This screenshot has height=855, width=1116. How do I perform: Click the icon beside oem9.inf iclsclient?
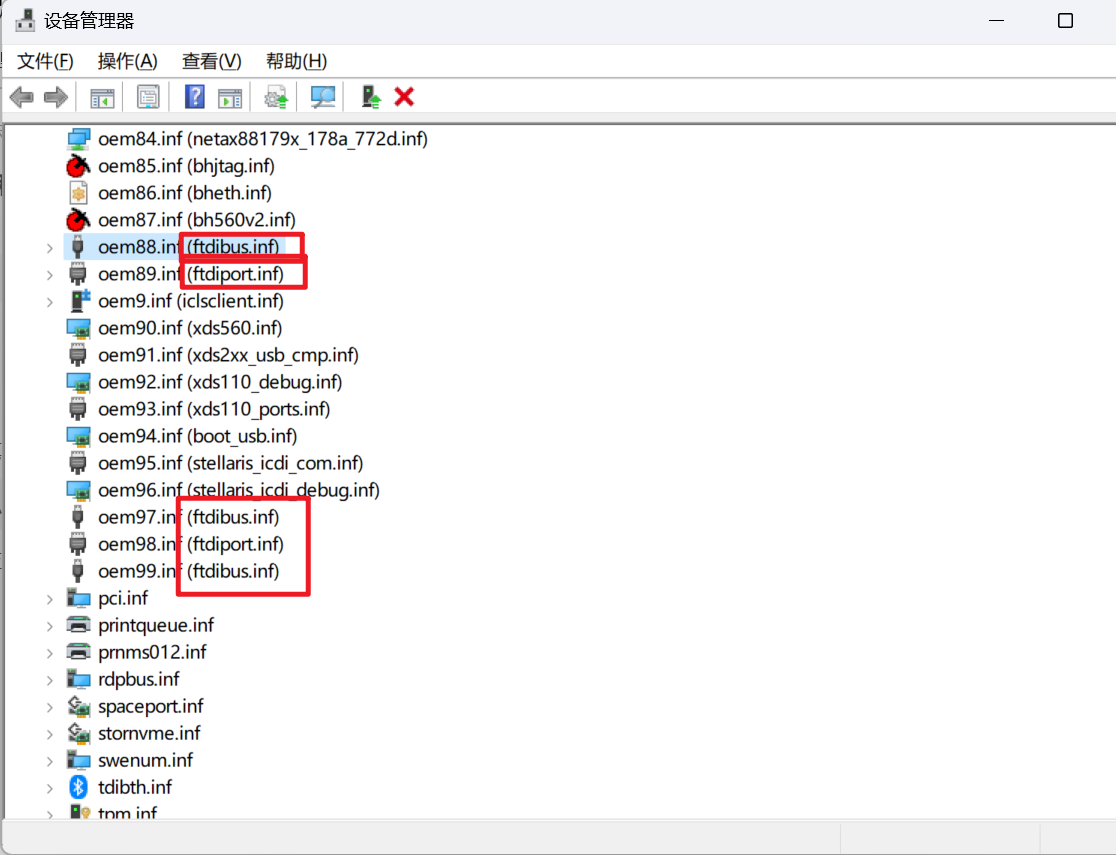pyautogui.click(x=80, y=301)
